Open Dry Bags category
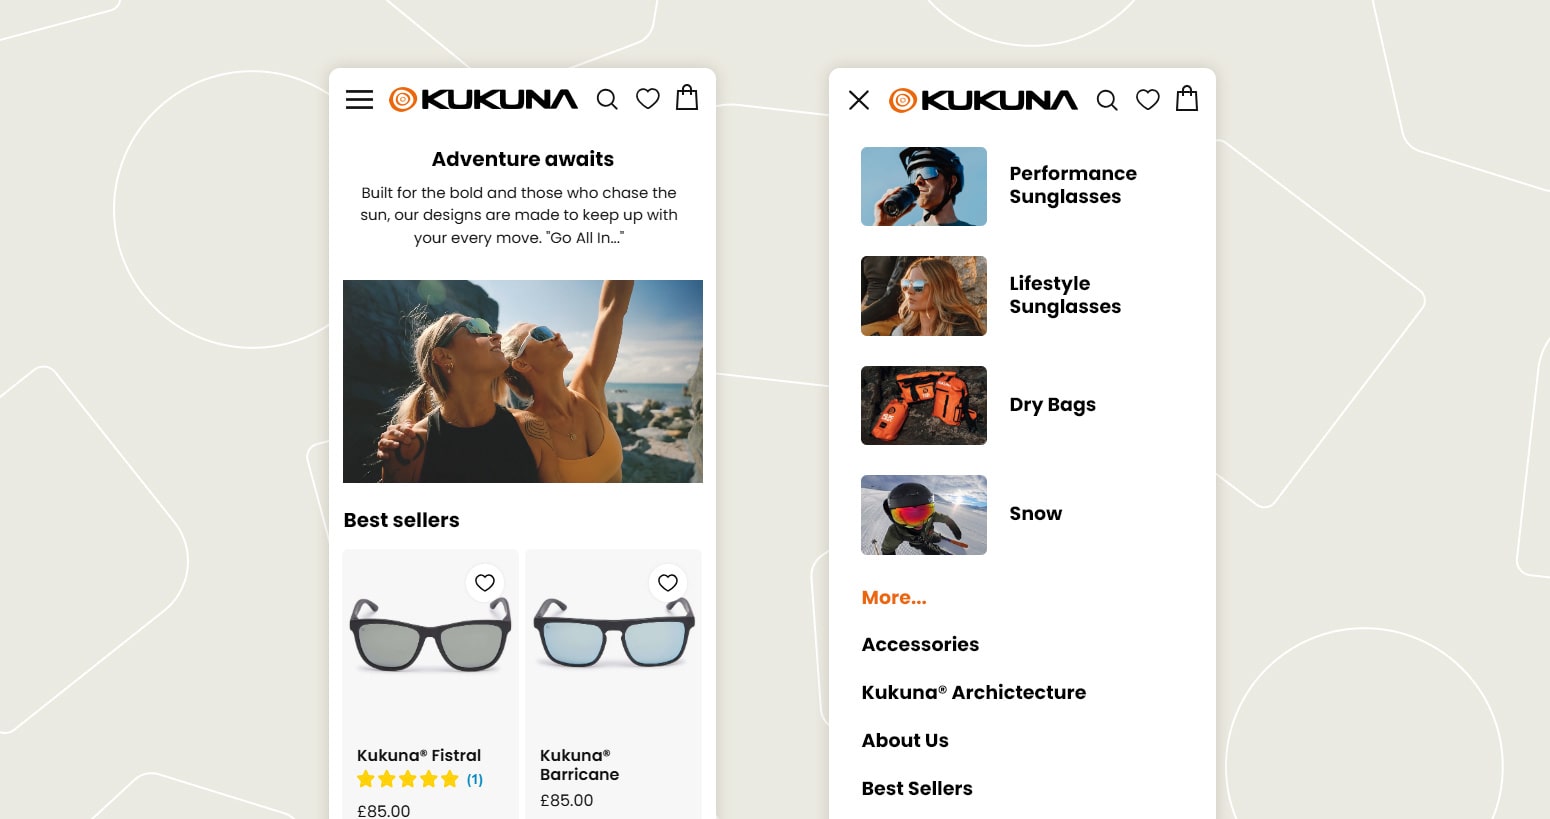Screen dimensions: 1550x819 tap(1052, 405)
